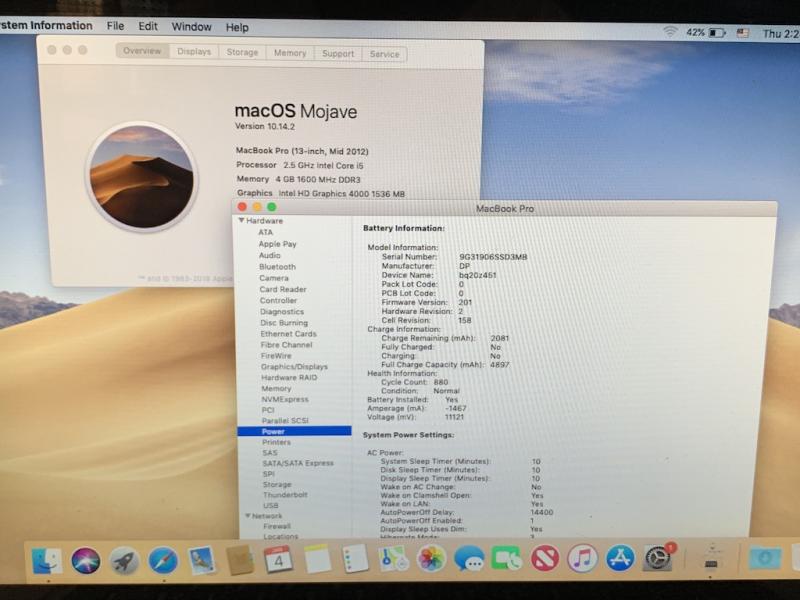Open iTunes icon in dock
The image size is (800, 600).
click(x=582, y=558)
